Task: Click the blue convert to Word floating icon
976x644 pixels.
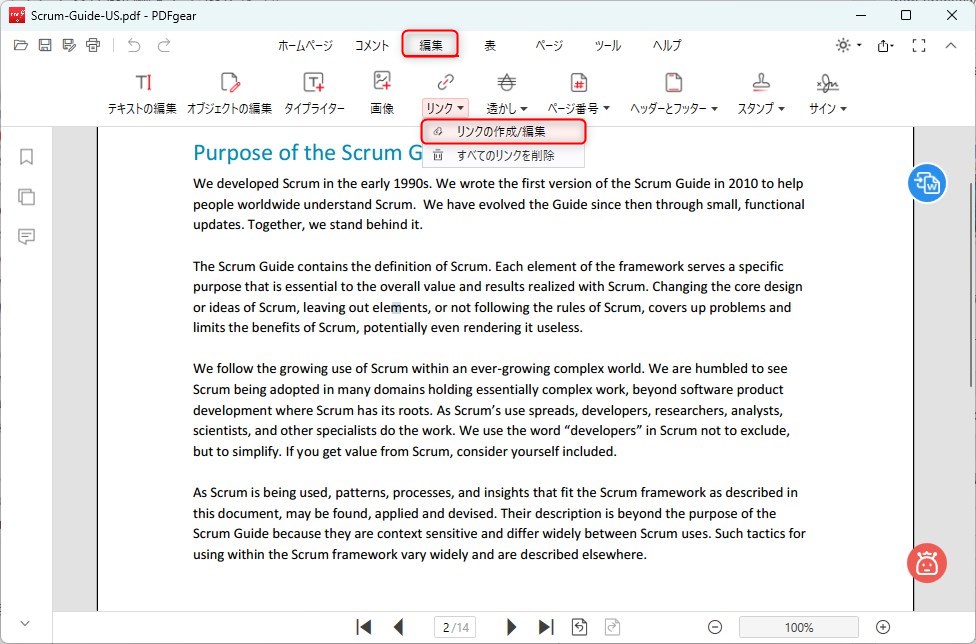Action: coord(927,183)
